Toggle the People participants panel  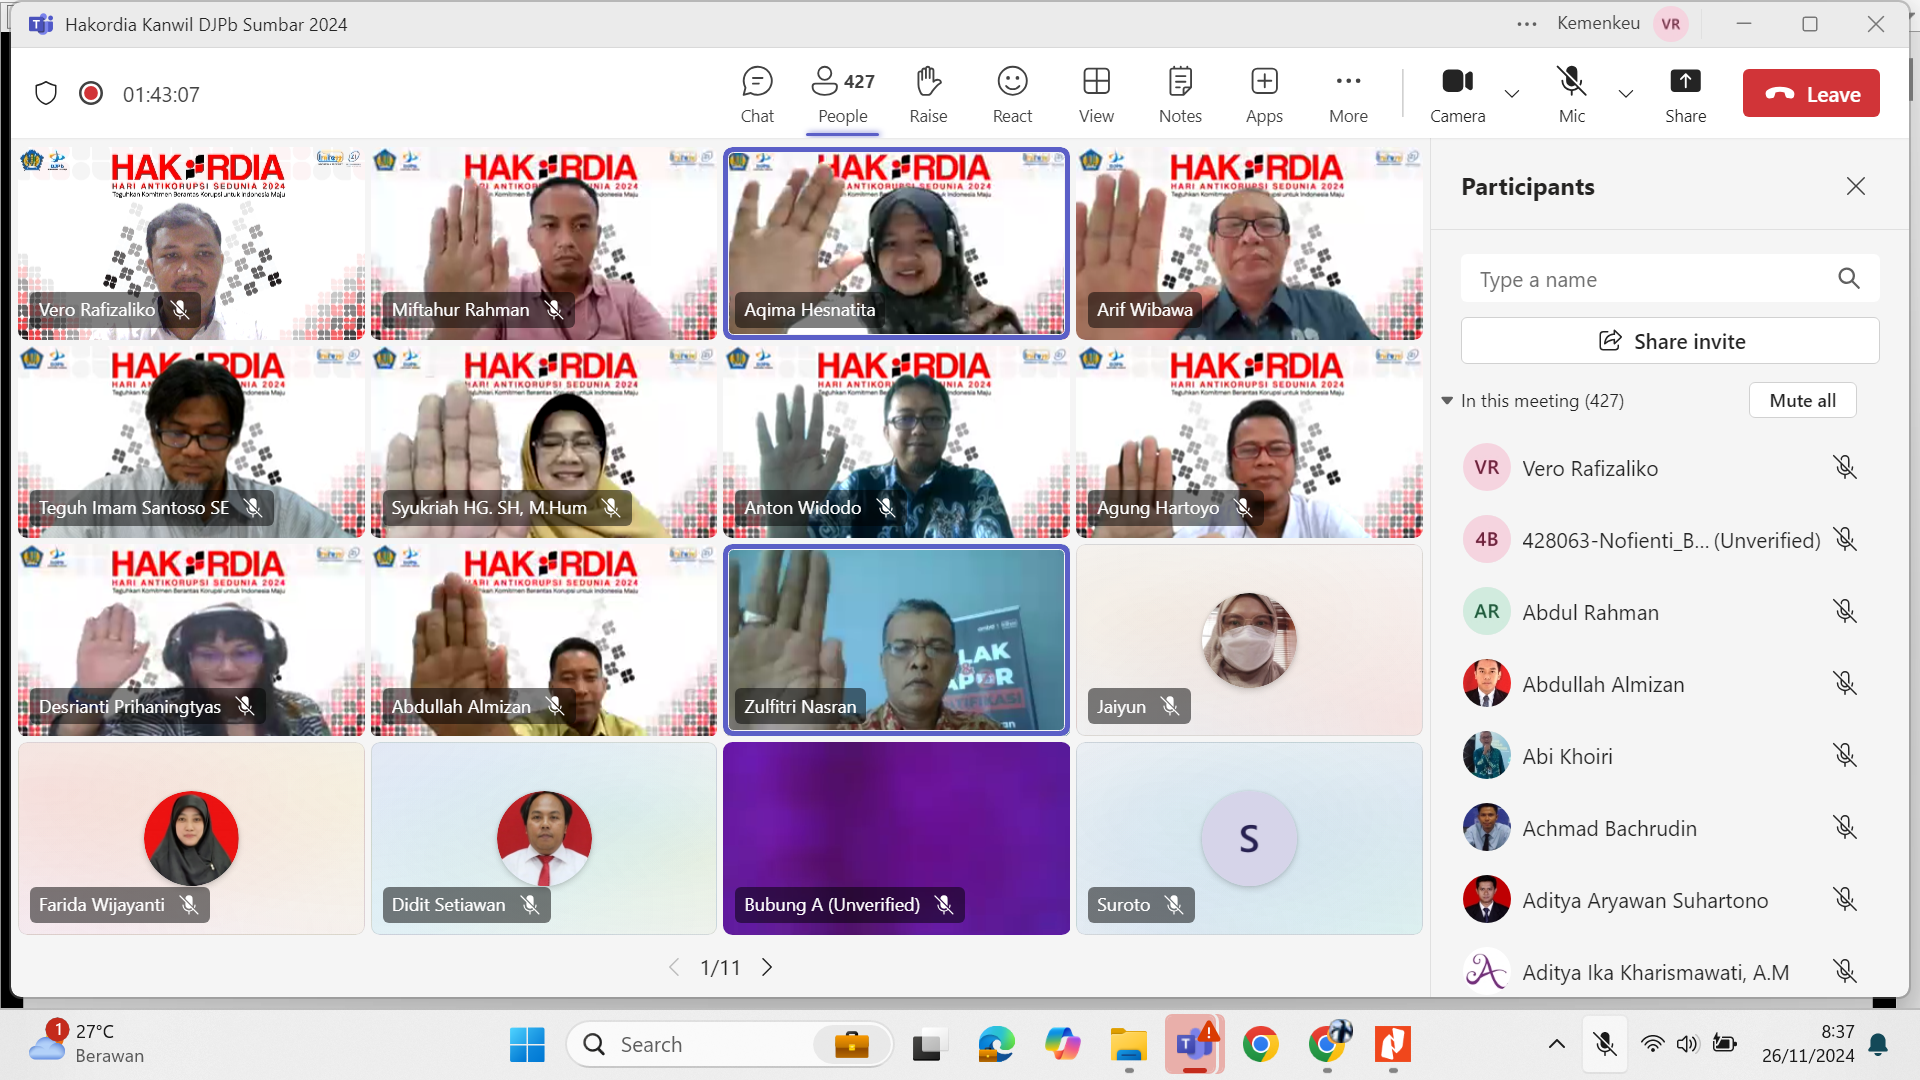tap(843, 95)
